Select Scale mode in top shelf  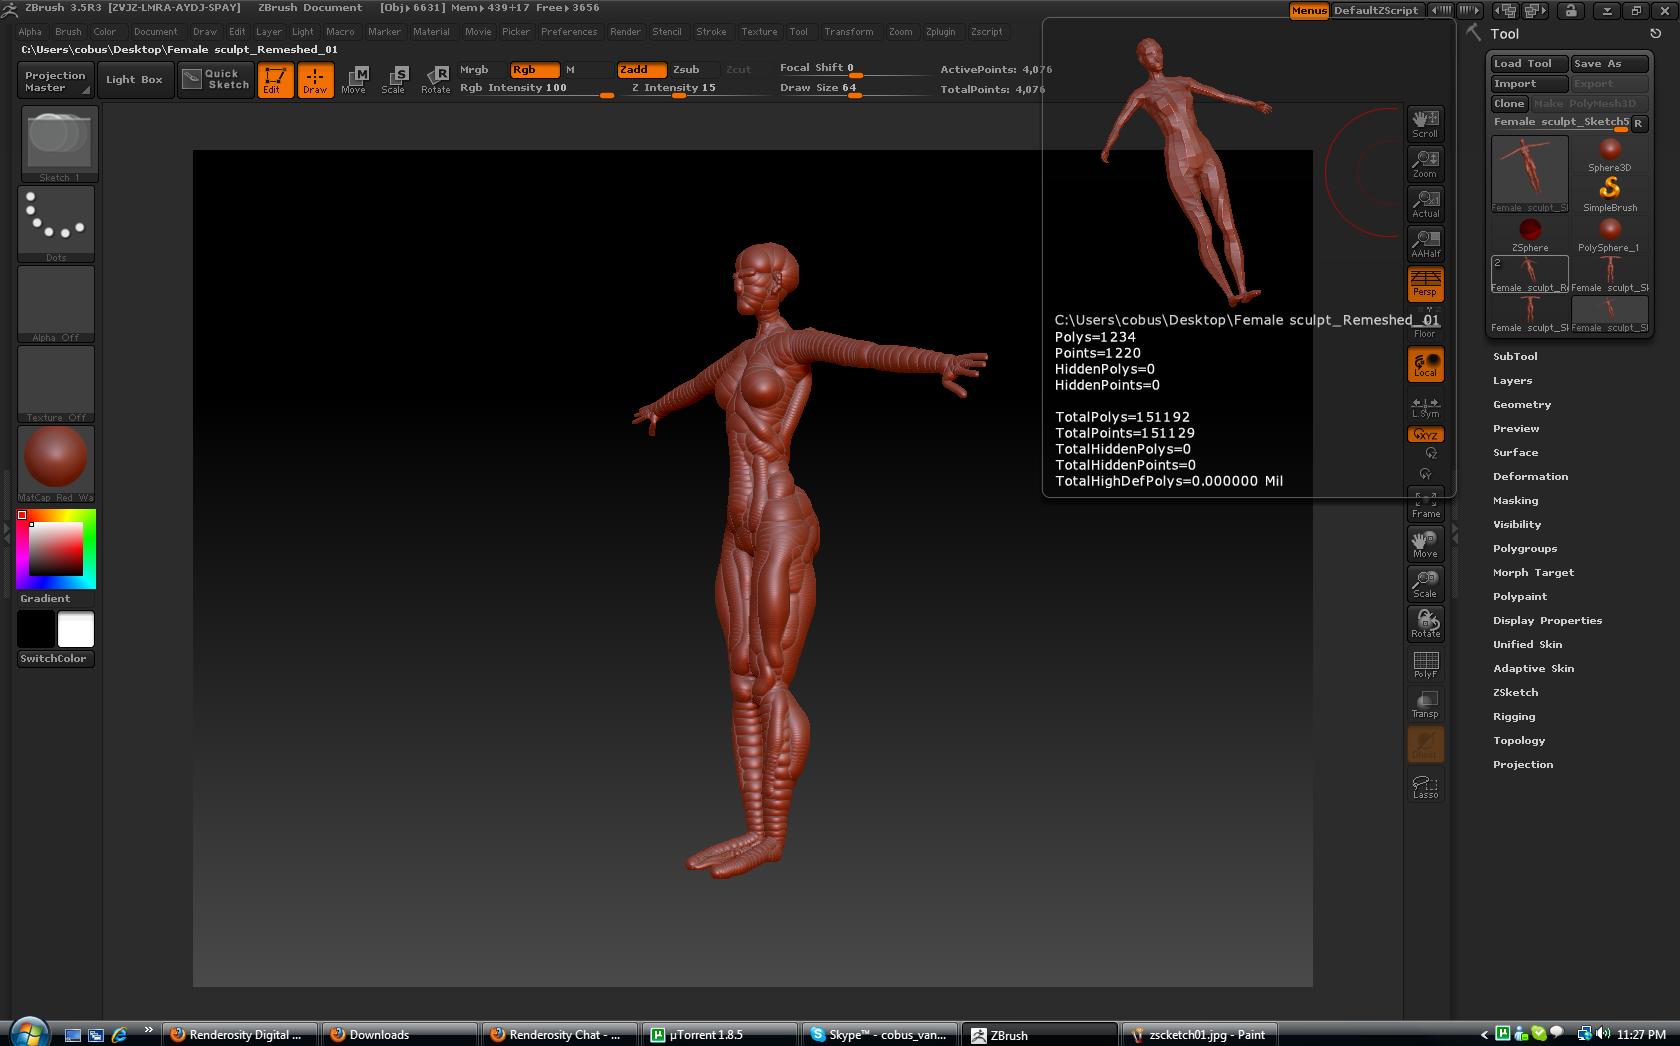(x=394, y=80)
